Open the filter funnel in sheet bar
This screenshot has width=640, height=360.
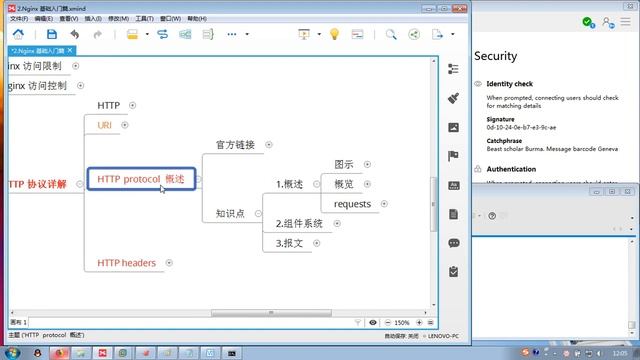click(358, 322)
